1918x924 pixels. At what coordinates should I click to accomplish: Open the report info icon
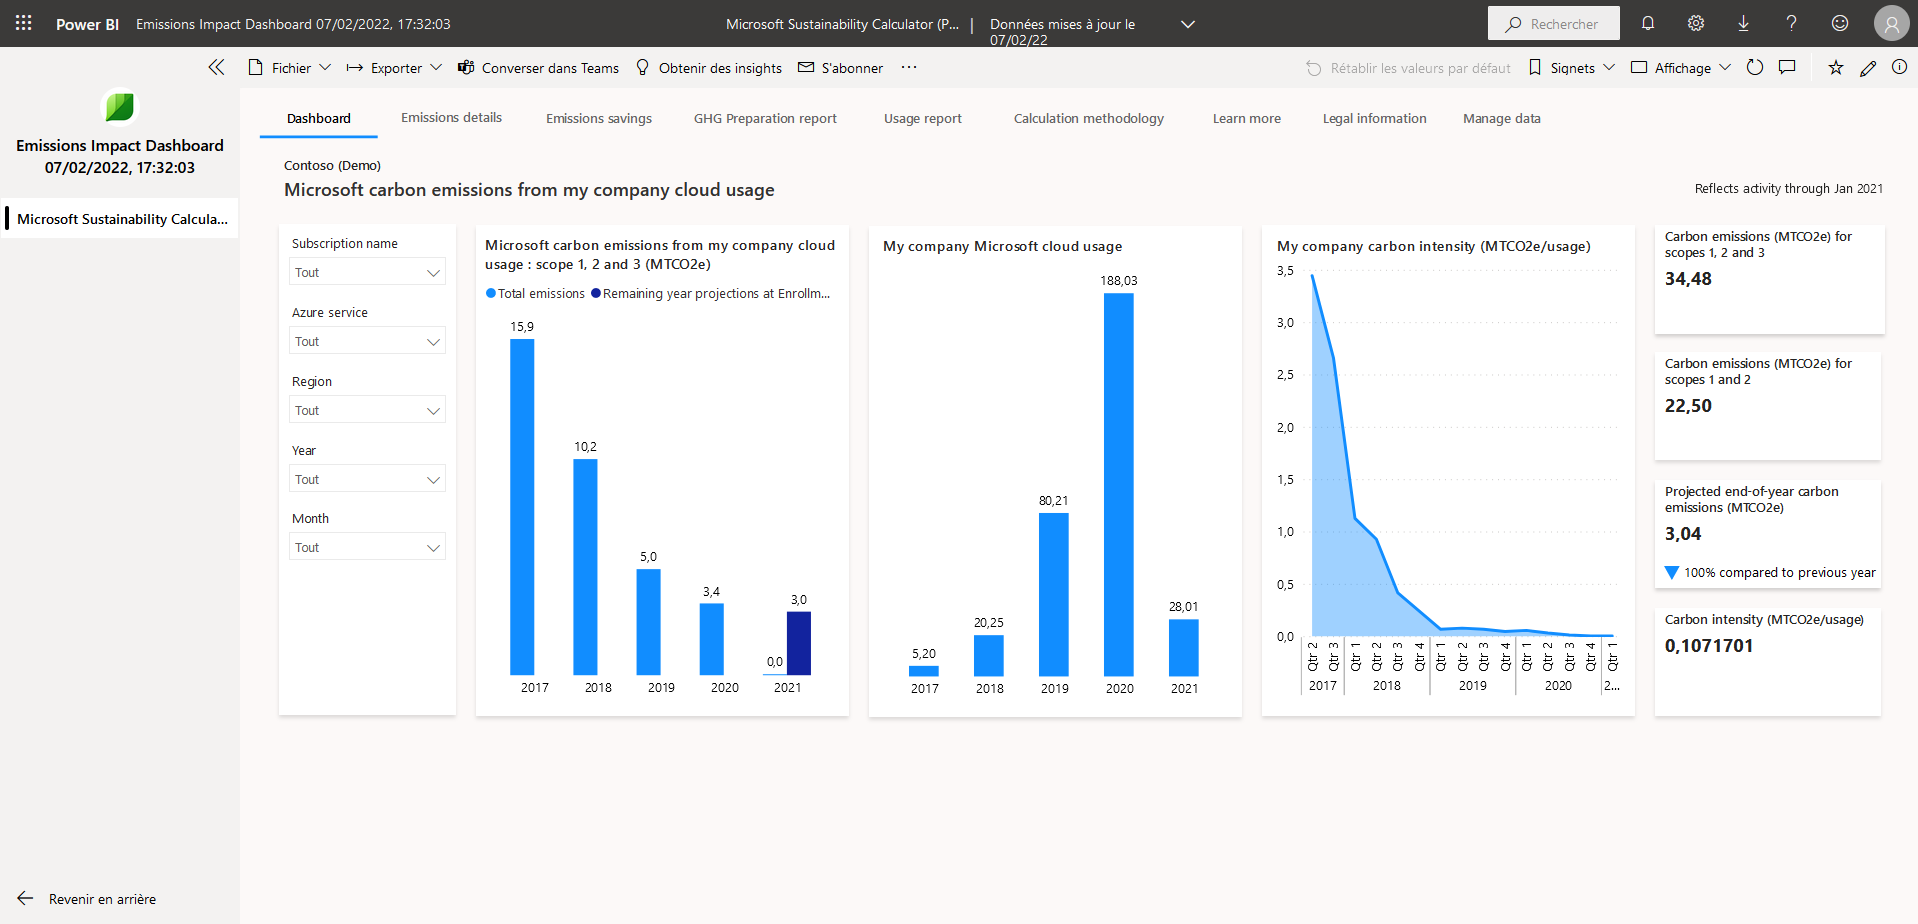click(1899, 67)
